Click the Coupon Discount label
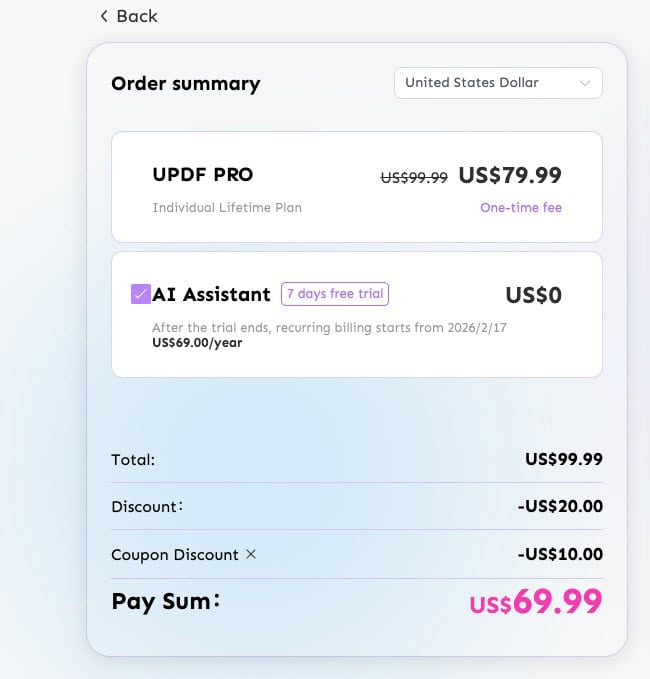This screenshot has width=650, height=679. point(175,555)
